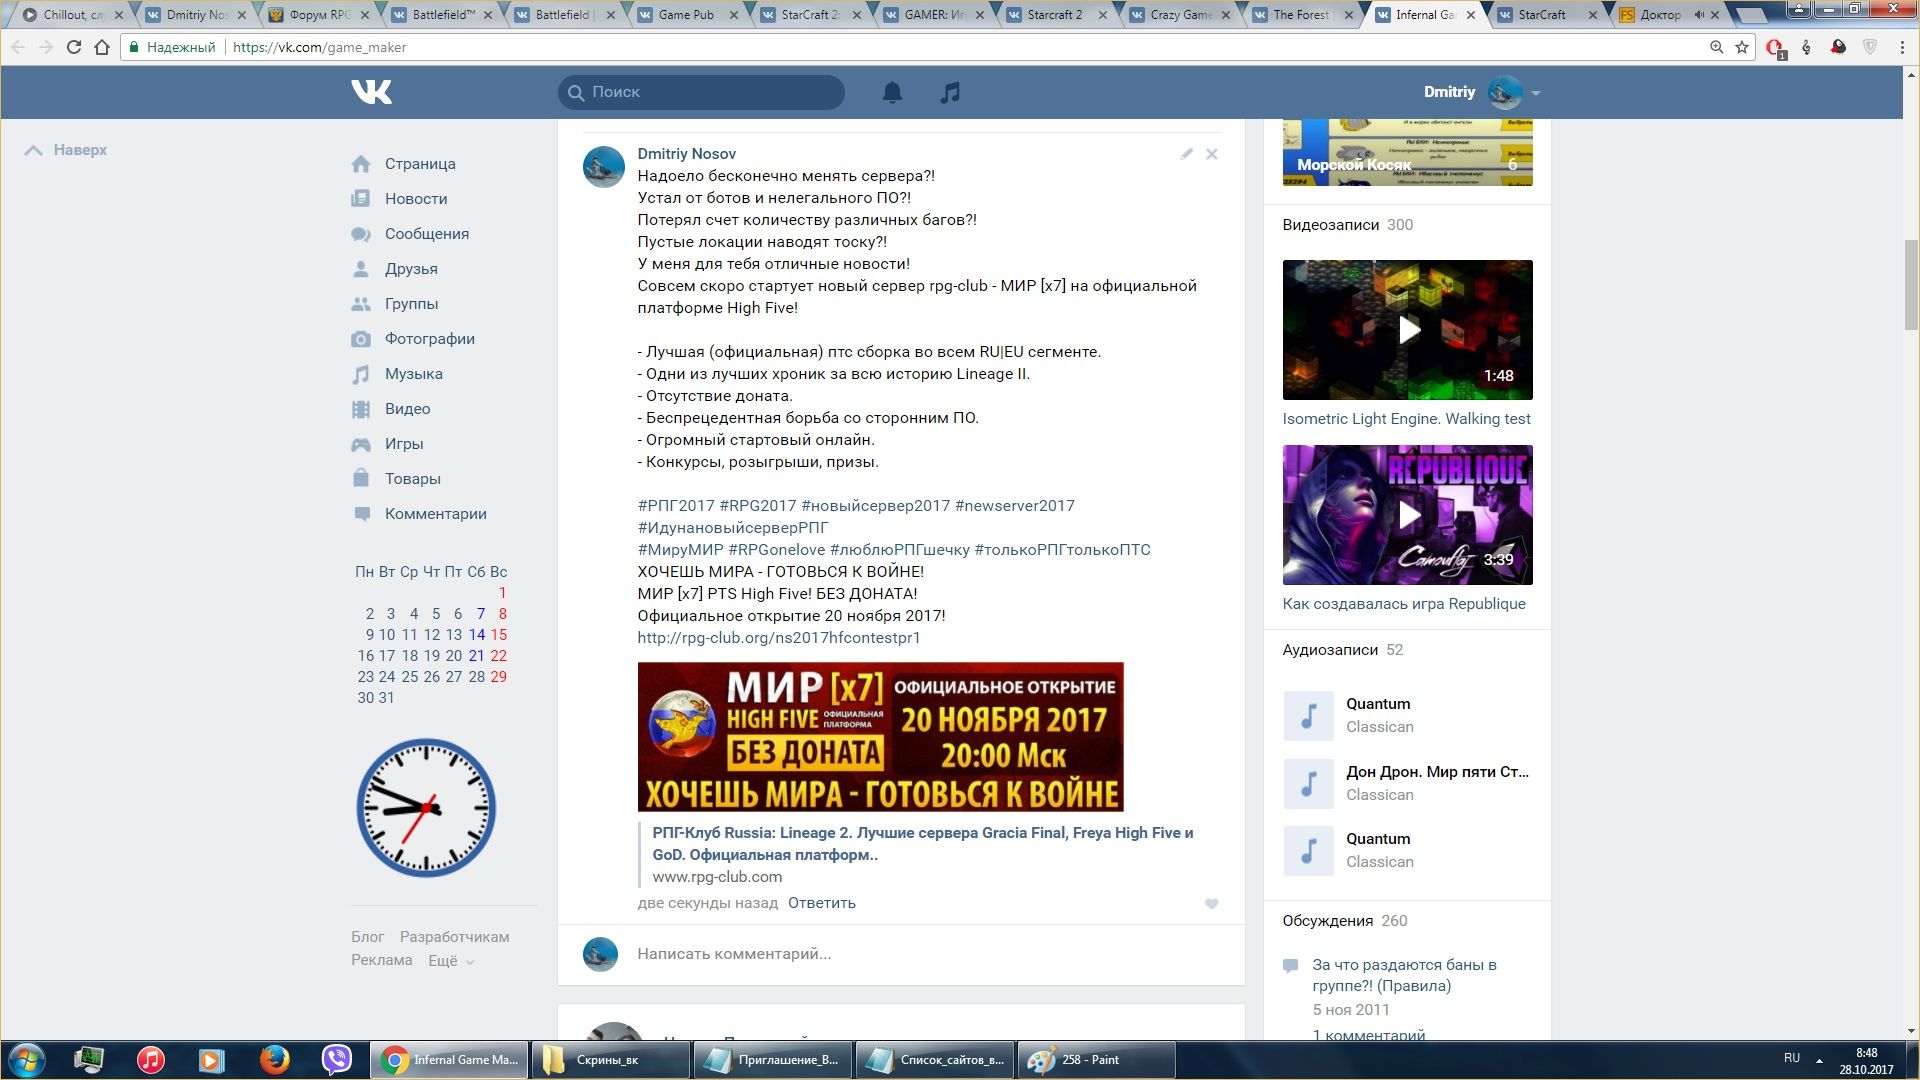
Task: Click the VK logo in header
Action: (371, 92)
